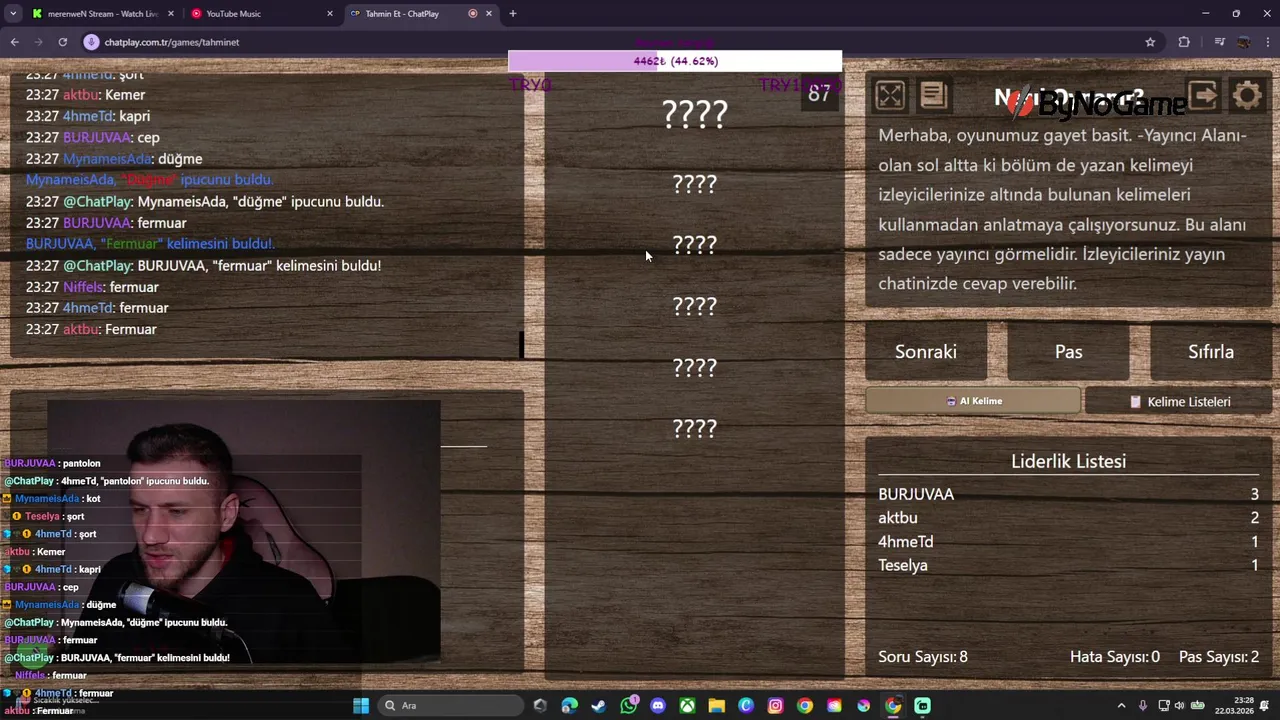
Task: Open the game settings gear icon
Action: pos(1247,95)
